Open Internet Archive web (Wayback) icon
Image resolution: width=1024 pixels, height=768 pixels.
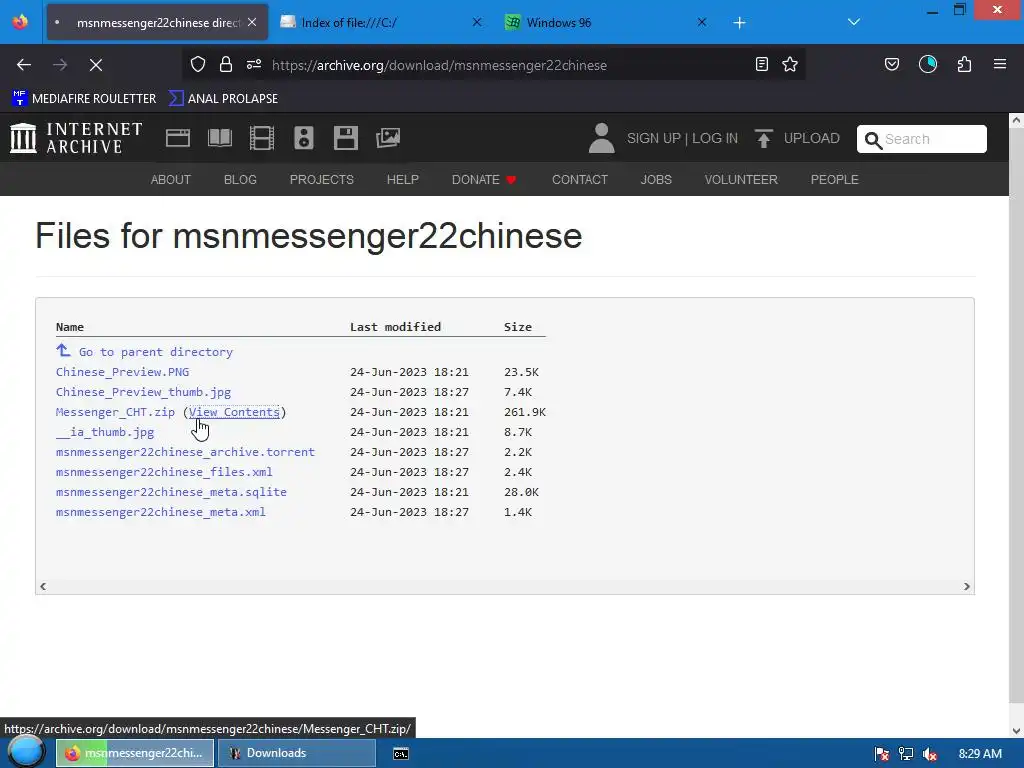click(178, 138)
